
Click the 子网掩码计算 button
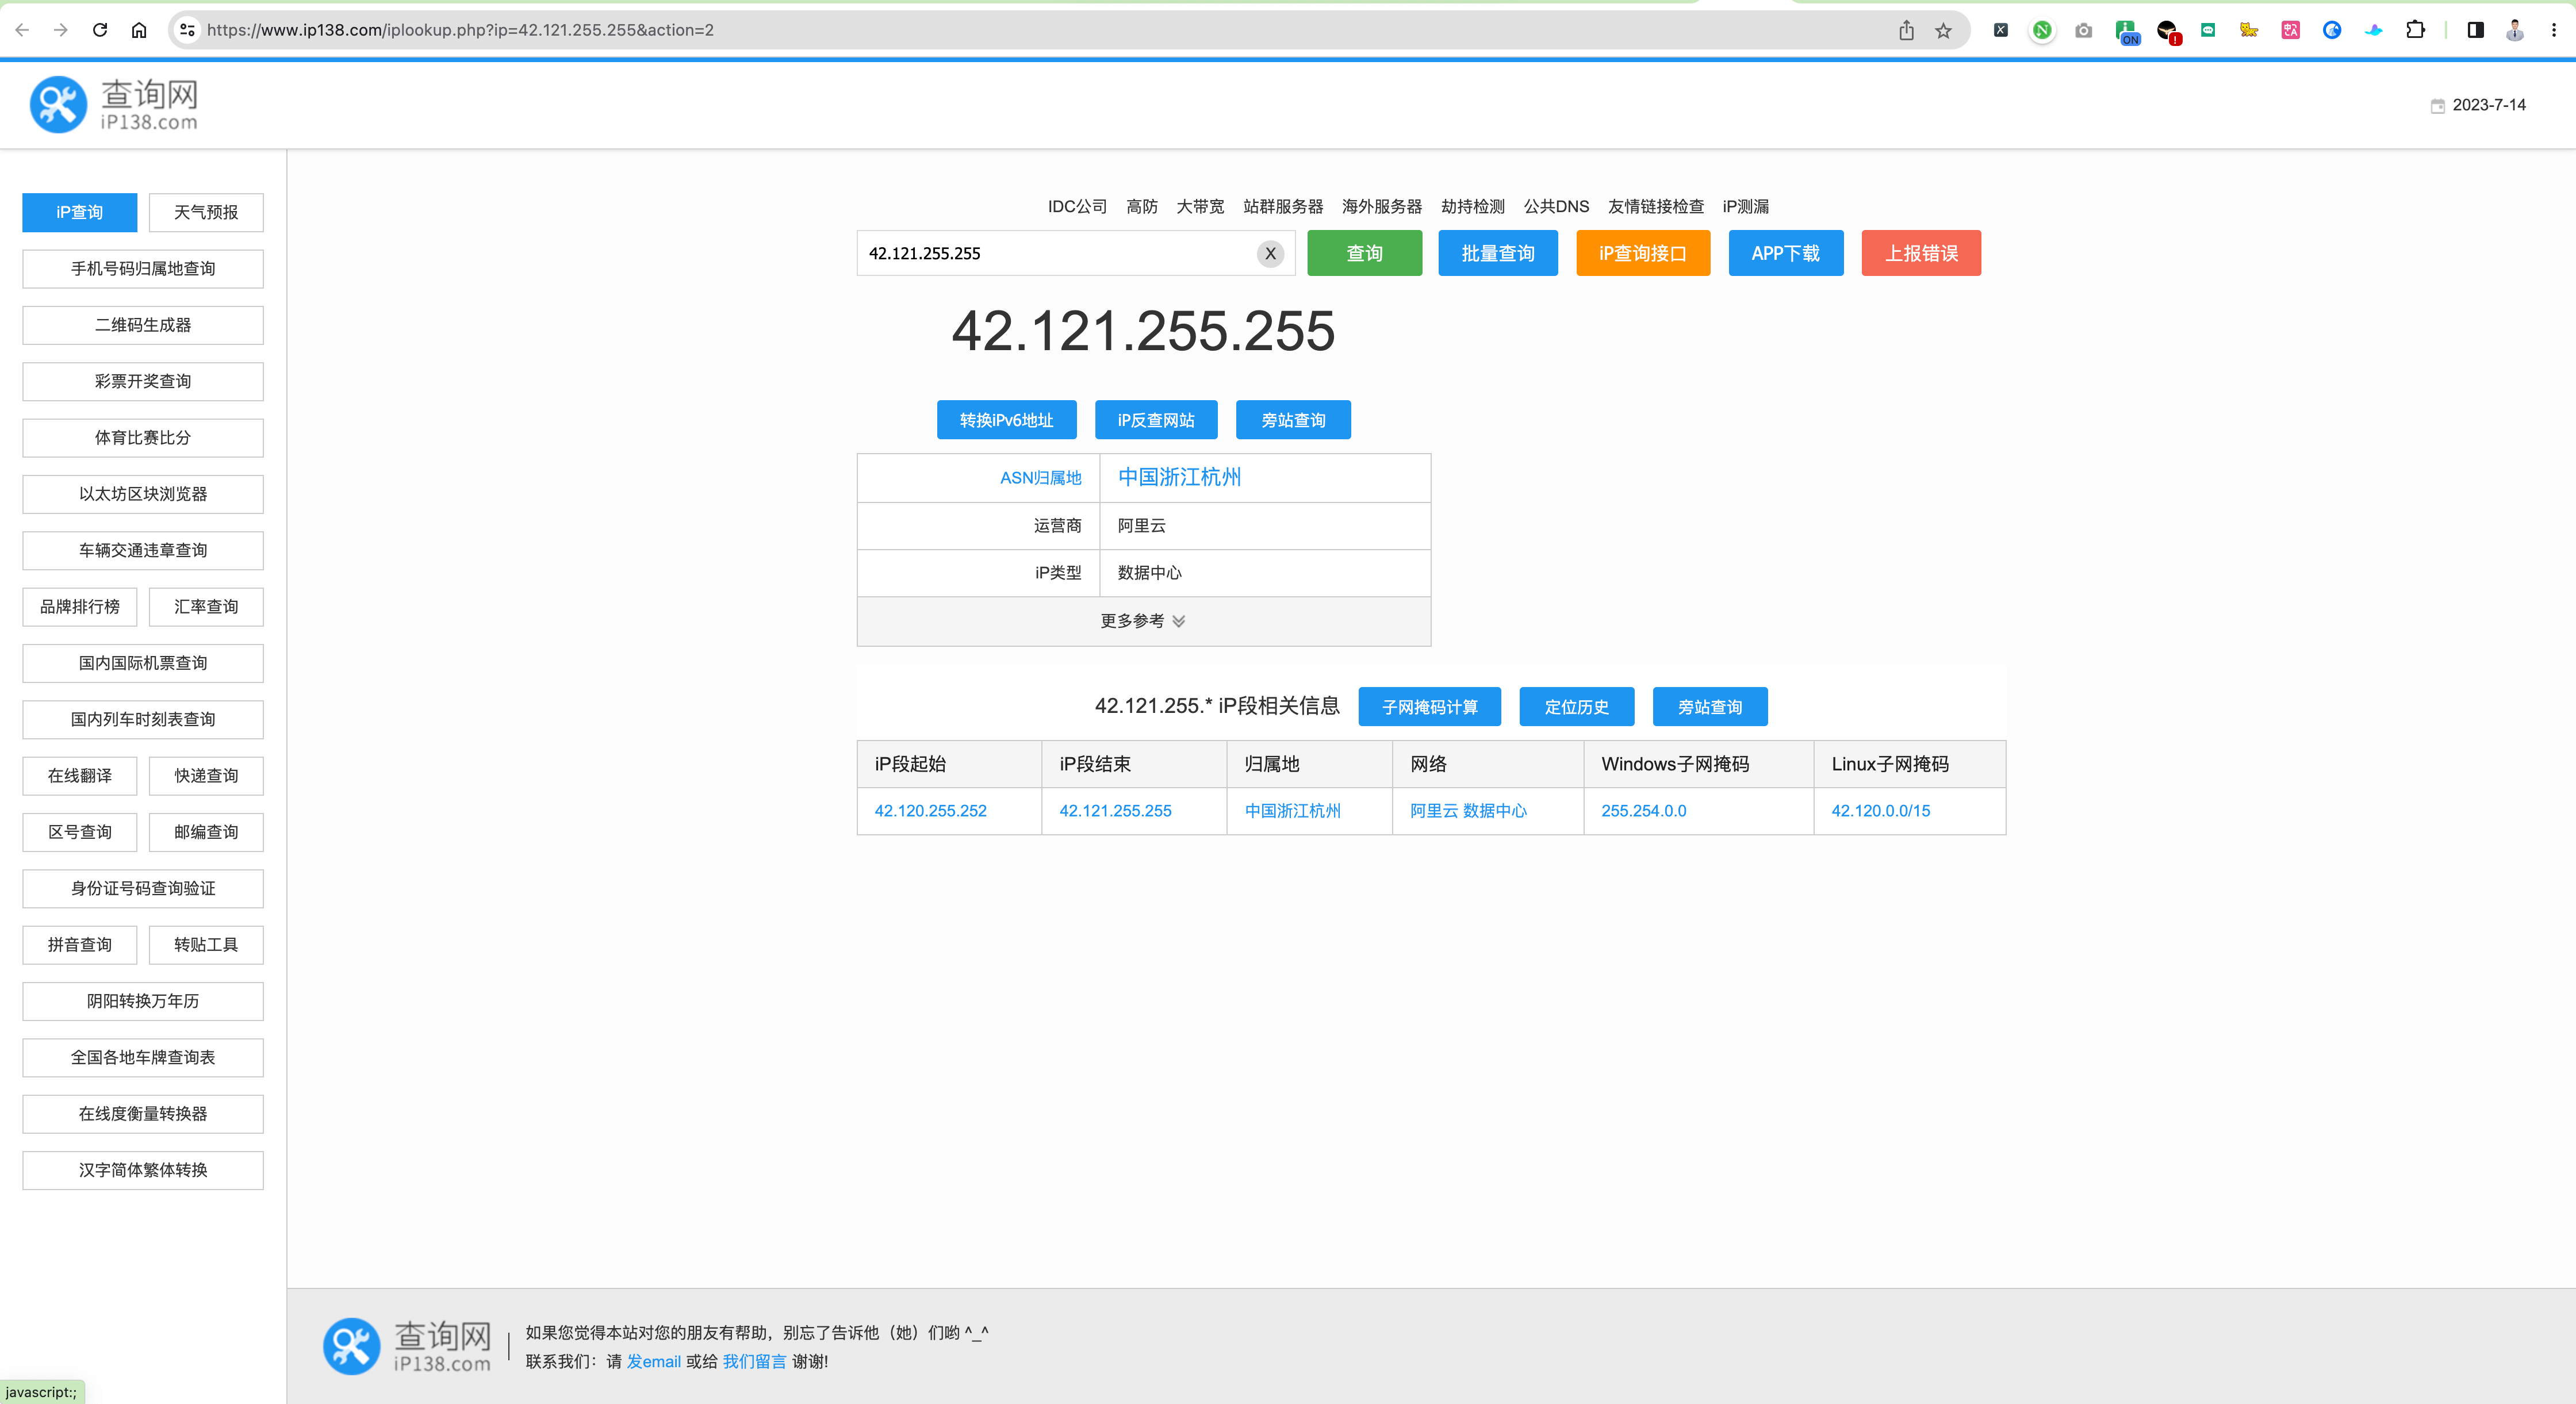(1429, 707)
